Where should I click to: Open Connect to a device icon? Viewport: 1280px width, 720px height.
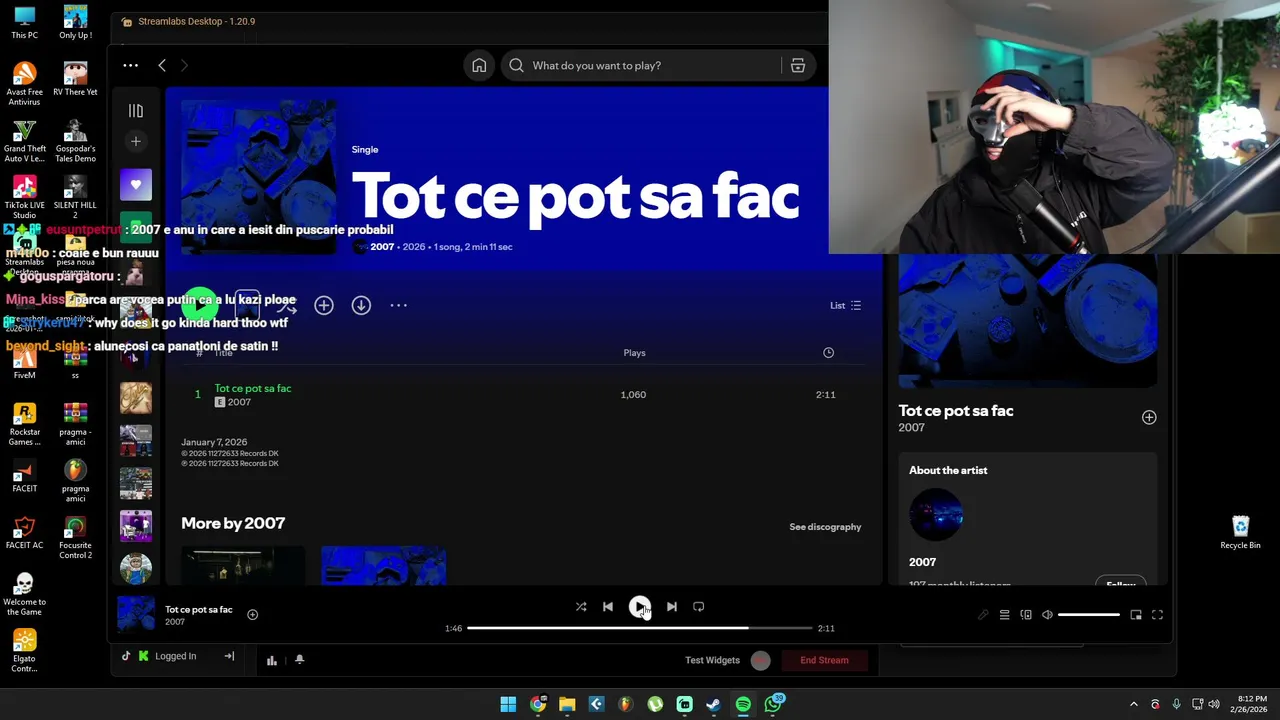click(1026, 615)
